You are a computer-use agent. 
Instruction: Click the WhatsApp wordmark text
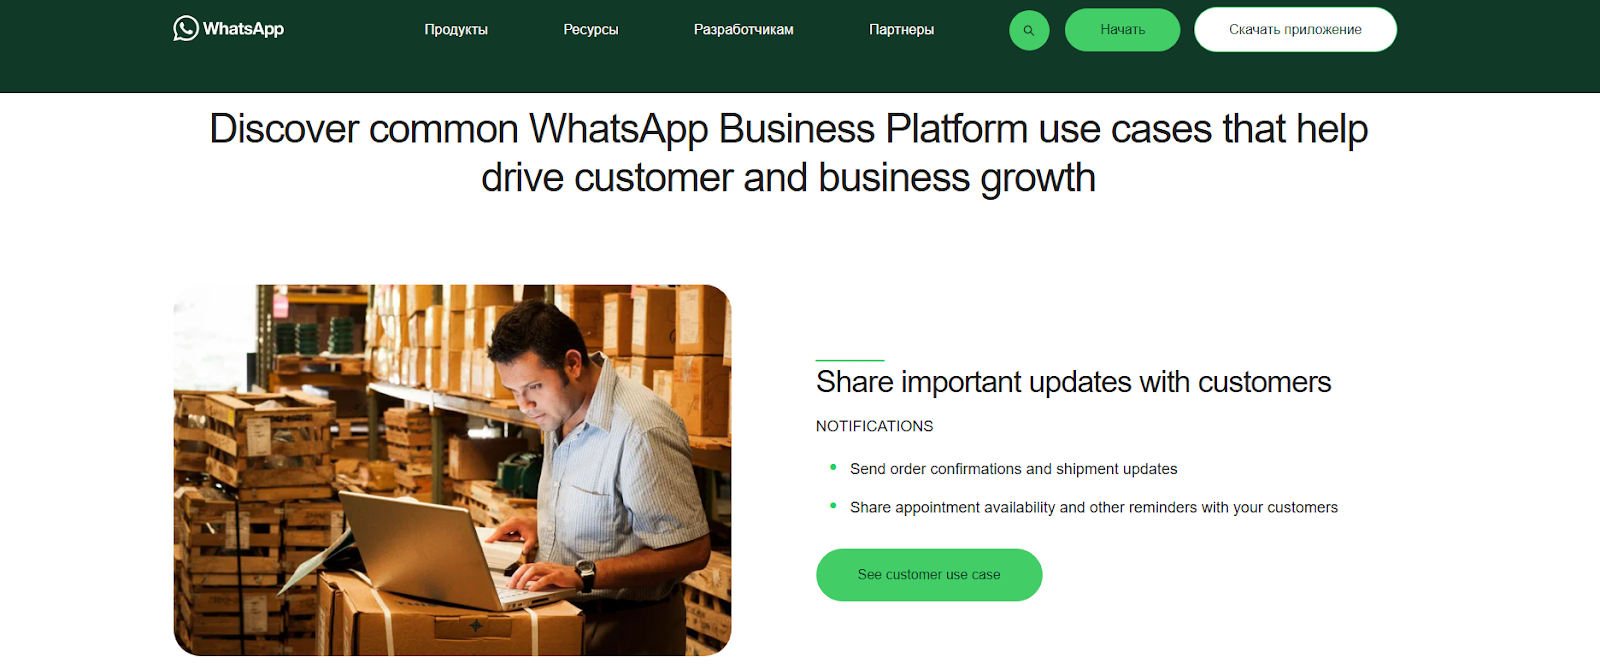(x=243, y=29)
